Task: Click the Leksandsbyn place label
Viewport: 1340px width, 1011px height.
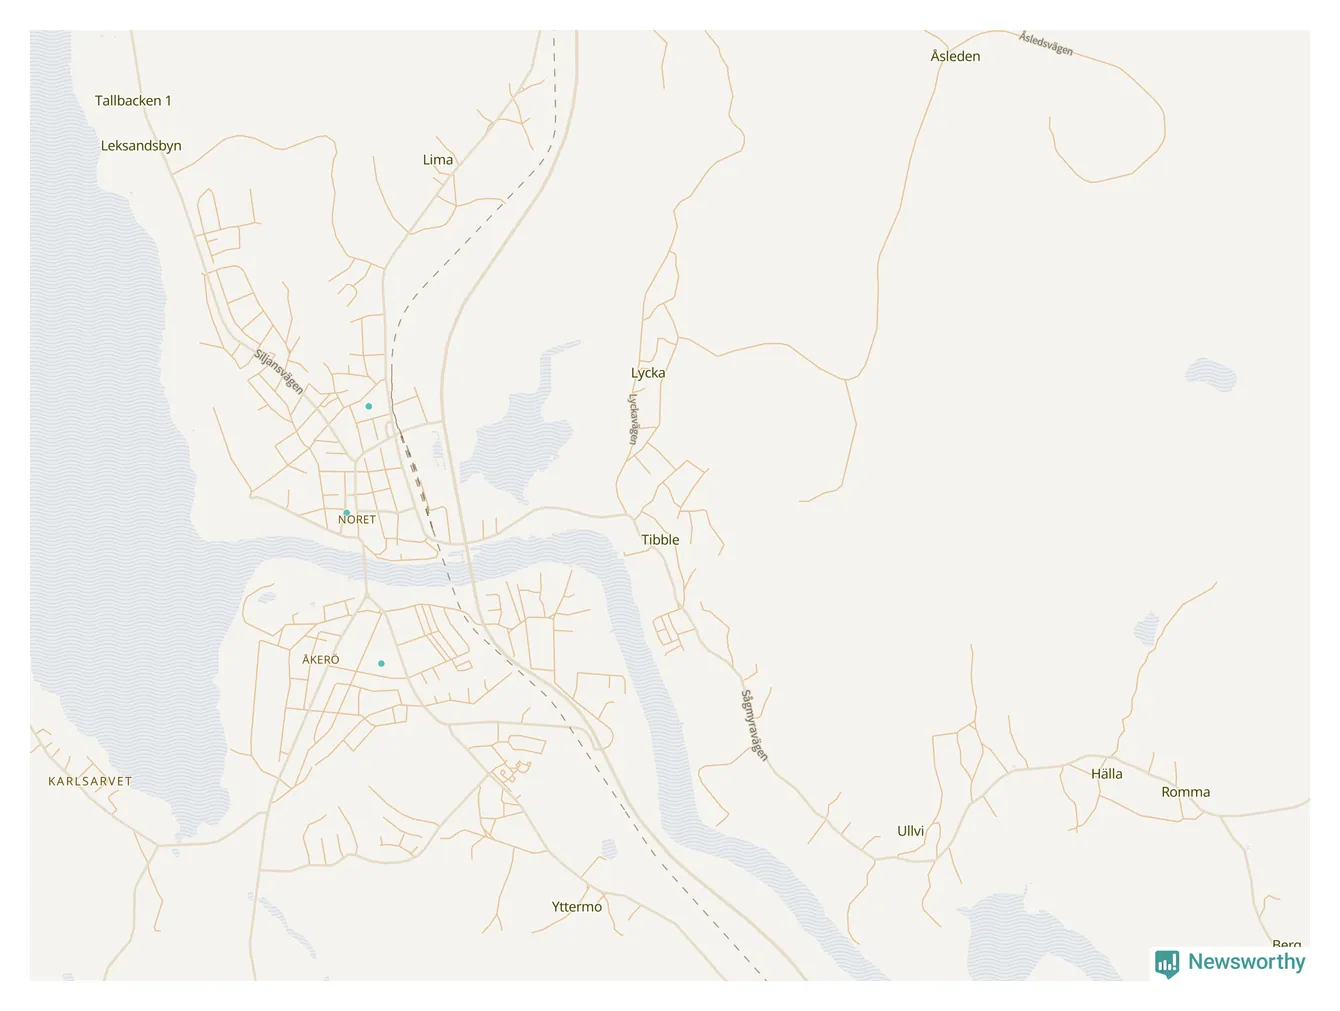Action: [x=141, y=145]
